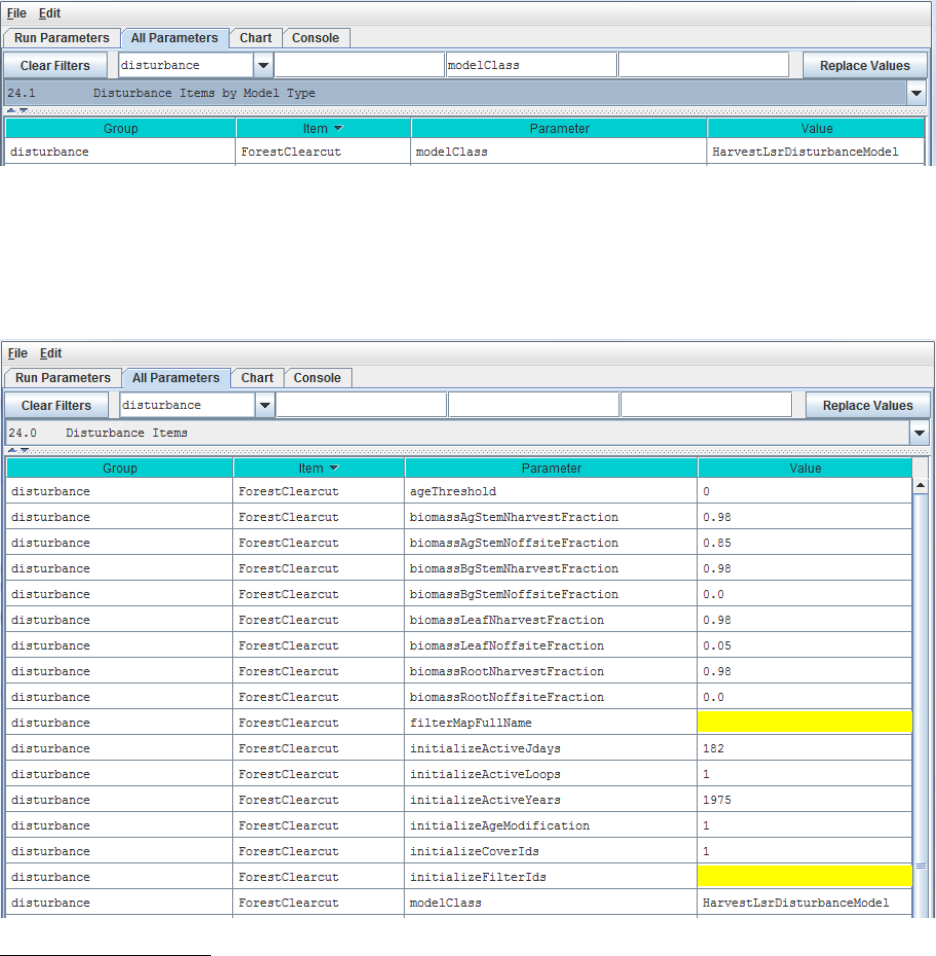Open Chart tab in lower window
Screen dimensions: 936x956
point(257,378)
